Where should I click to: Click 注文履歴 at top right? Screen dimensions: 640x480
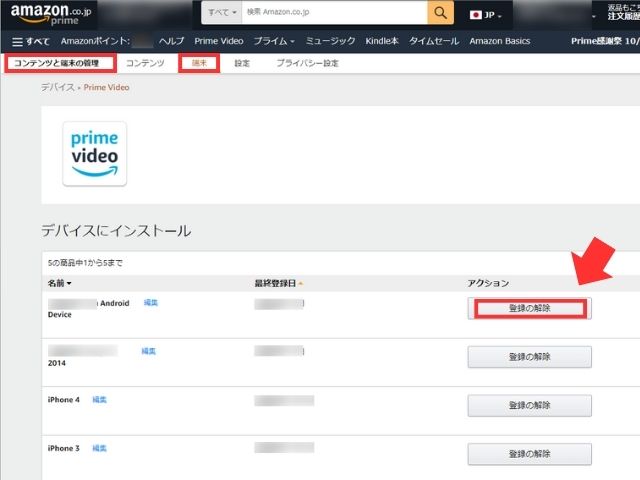(624, 16)
